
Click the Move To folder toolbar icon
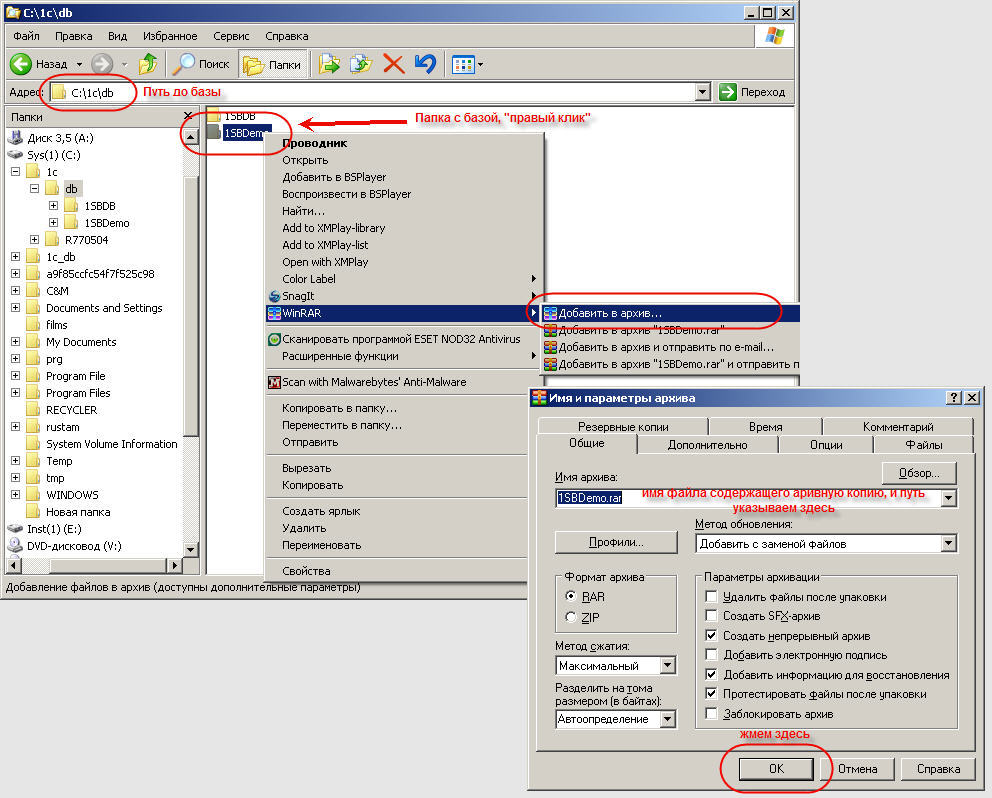(329, 64)
